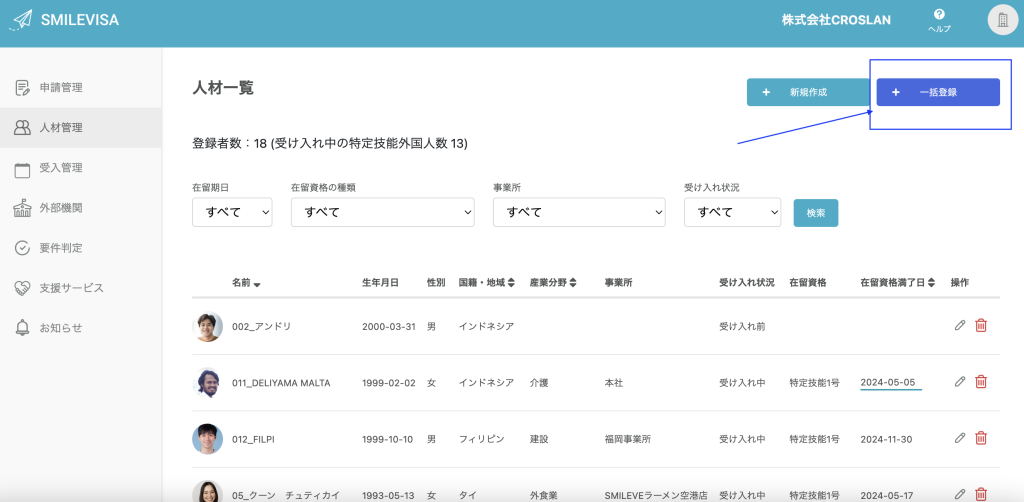Open the 在留資格の種類 dropdown
1024x502 pixels.
point(383,212)
